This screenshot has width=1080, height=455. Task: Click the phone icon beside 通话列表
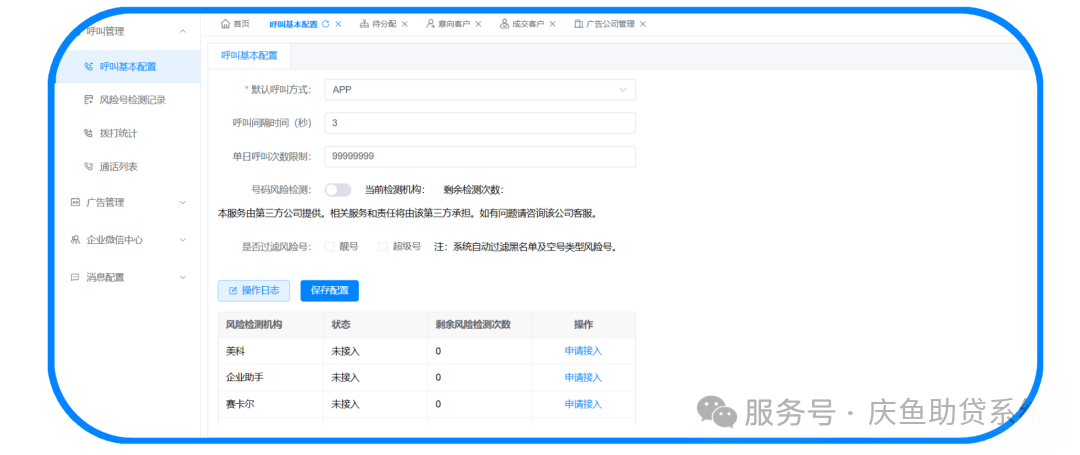(x=88, y=167)
